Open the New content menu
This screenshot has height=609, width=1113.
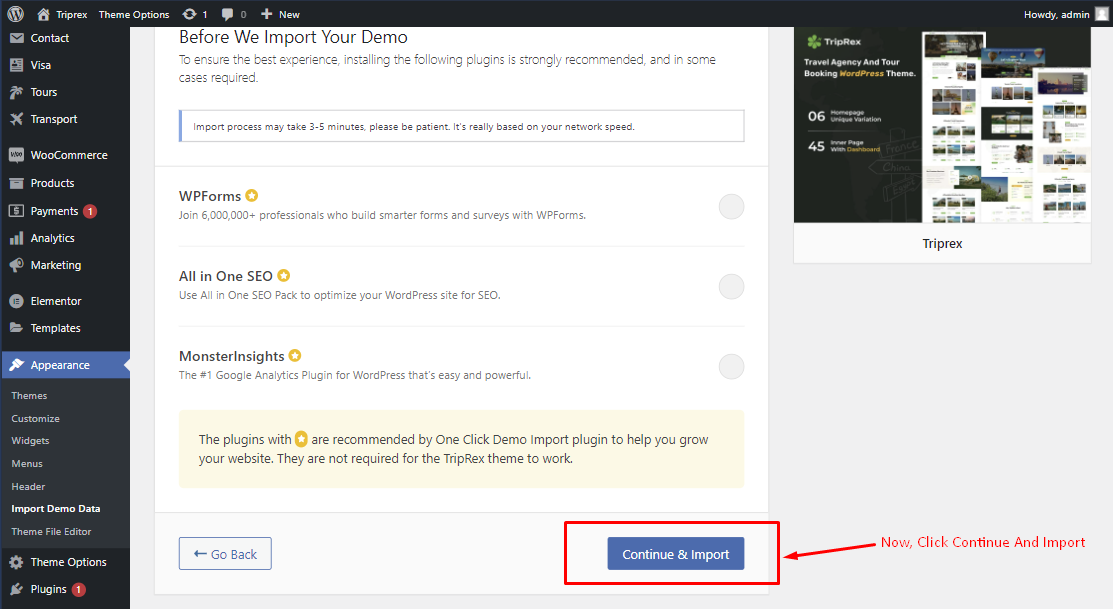tap(289, 14)
